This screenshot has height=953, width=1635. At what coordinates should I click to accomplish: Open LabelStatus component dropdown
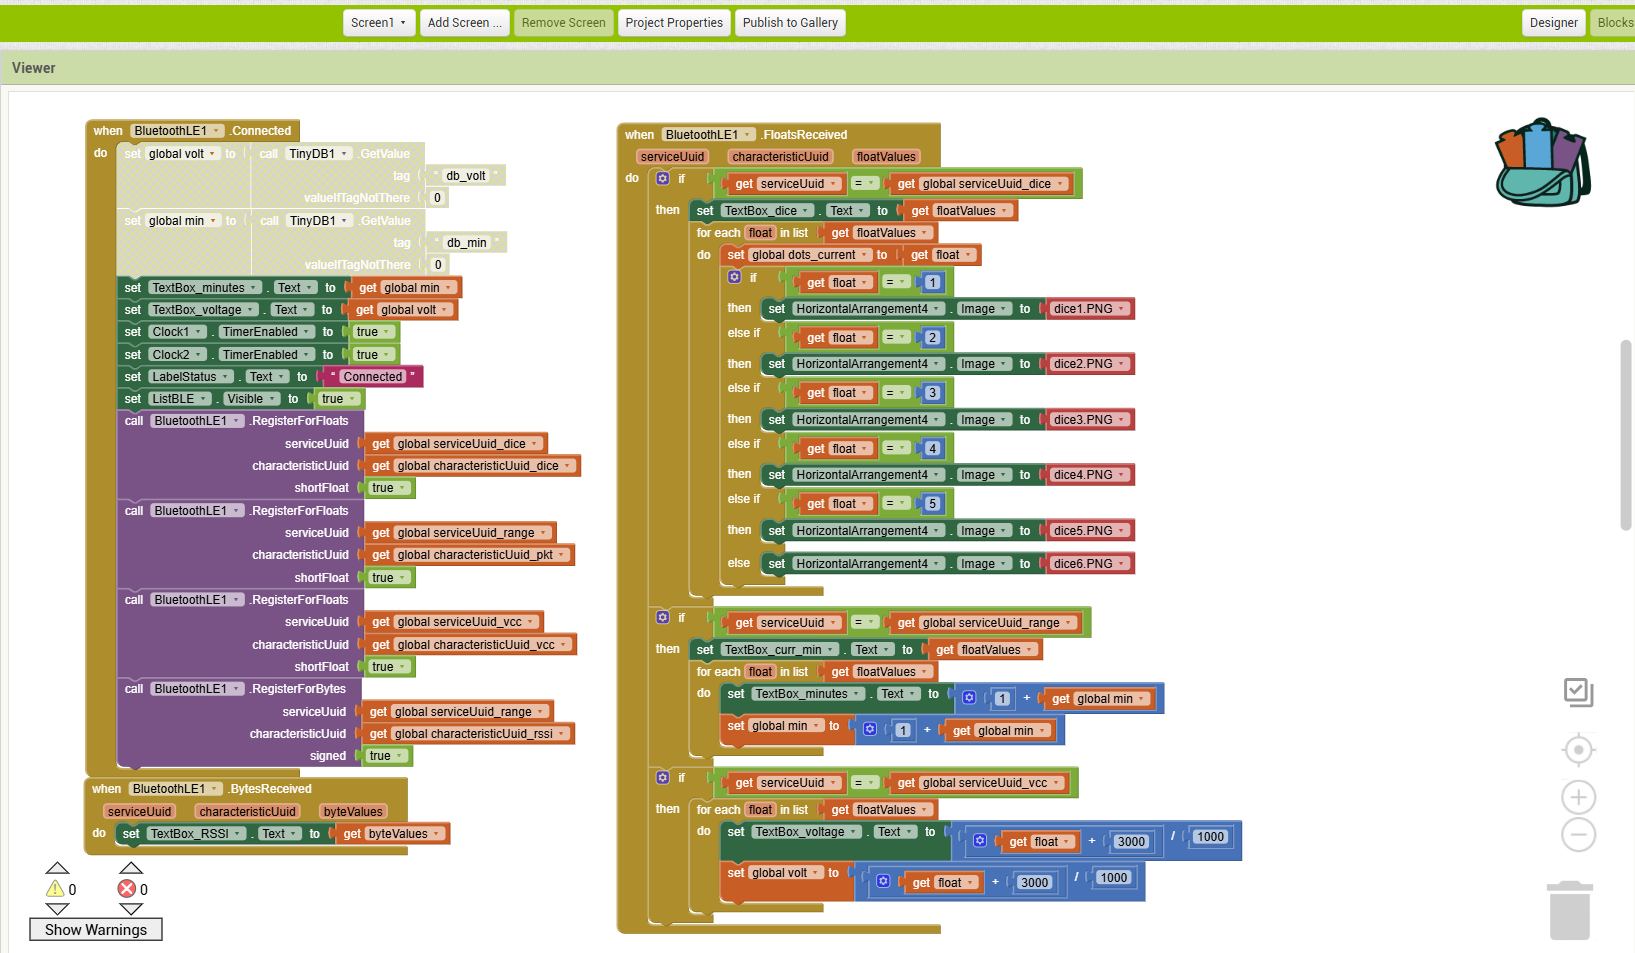(191, 377)
